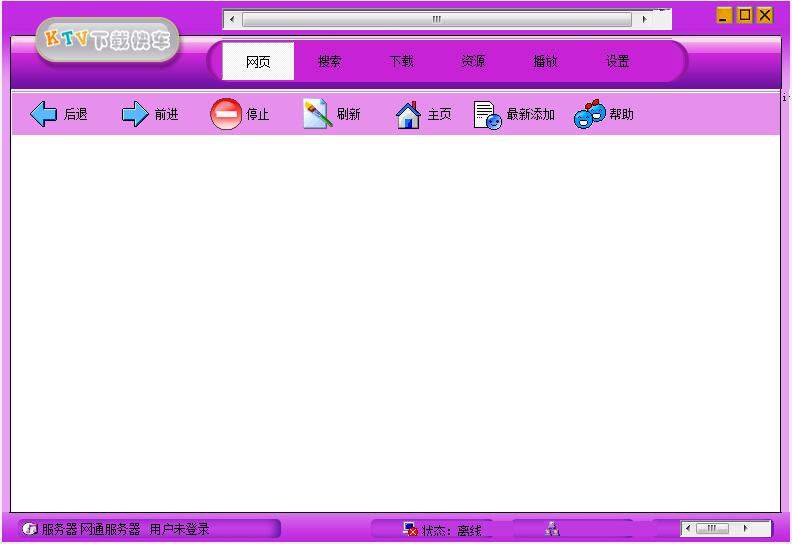
Task: Open the 播放 tab
Action: (x=545, y=61)
